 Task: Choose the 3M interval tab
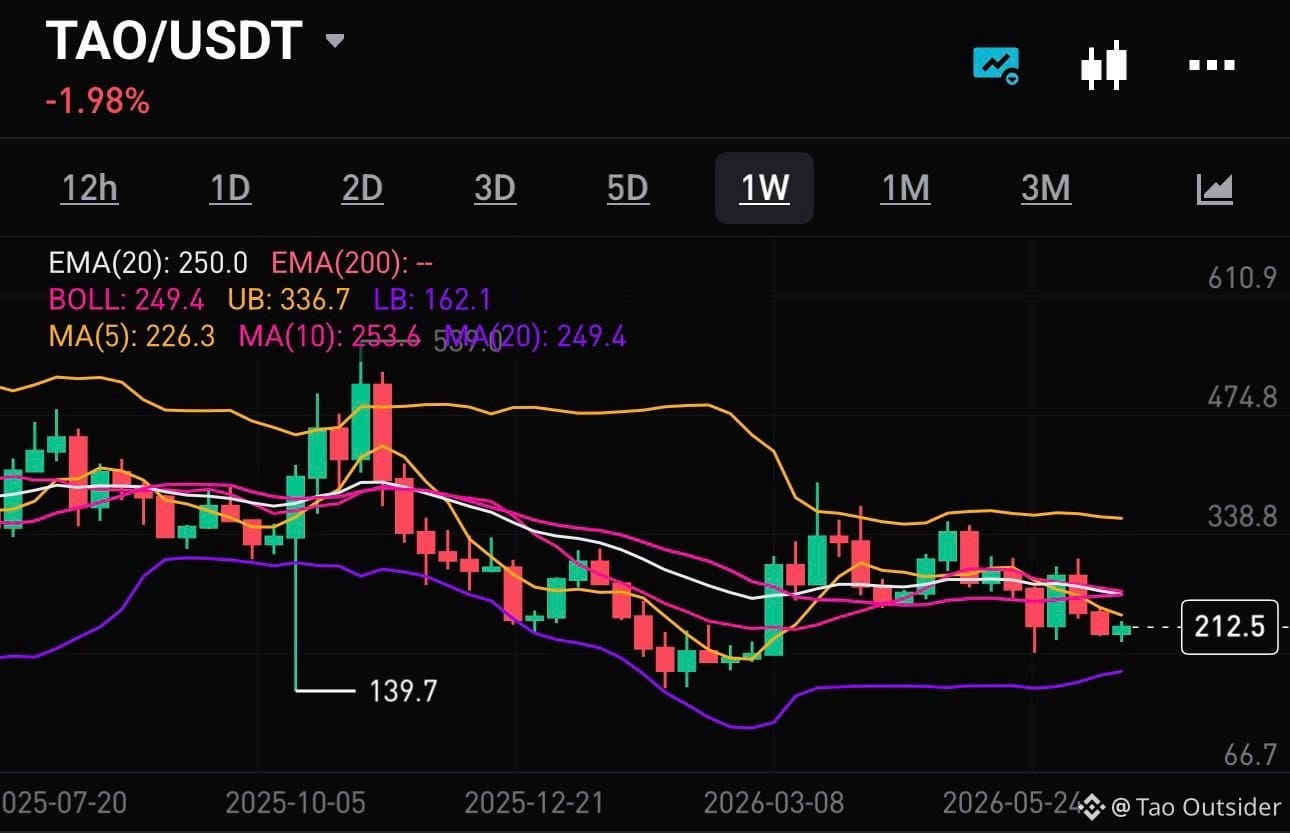click(x=1046, y=188)
